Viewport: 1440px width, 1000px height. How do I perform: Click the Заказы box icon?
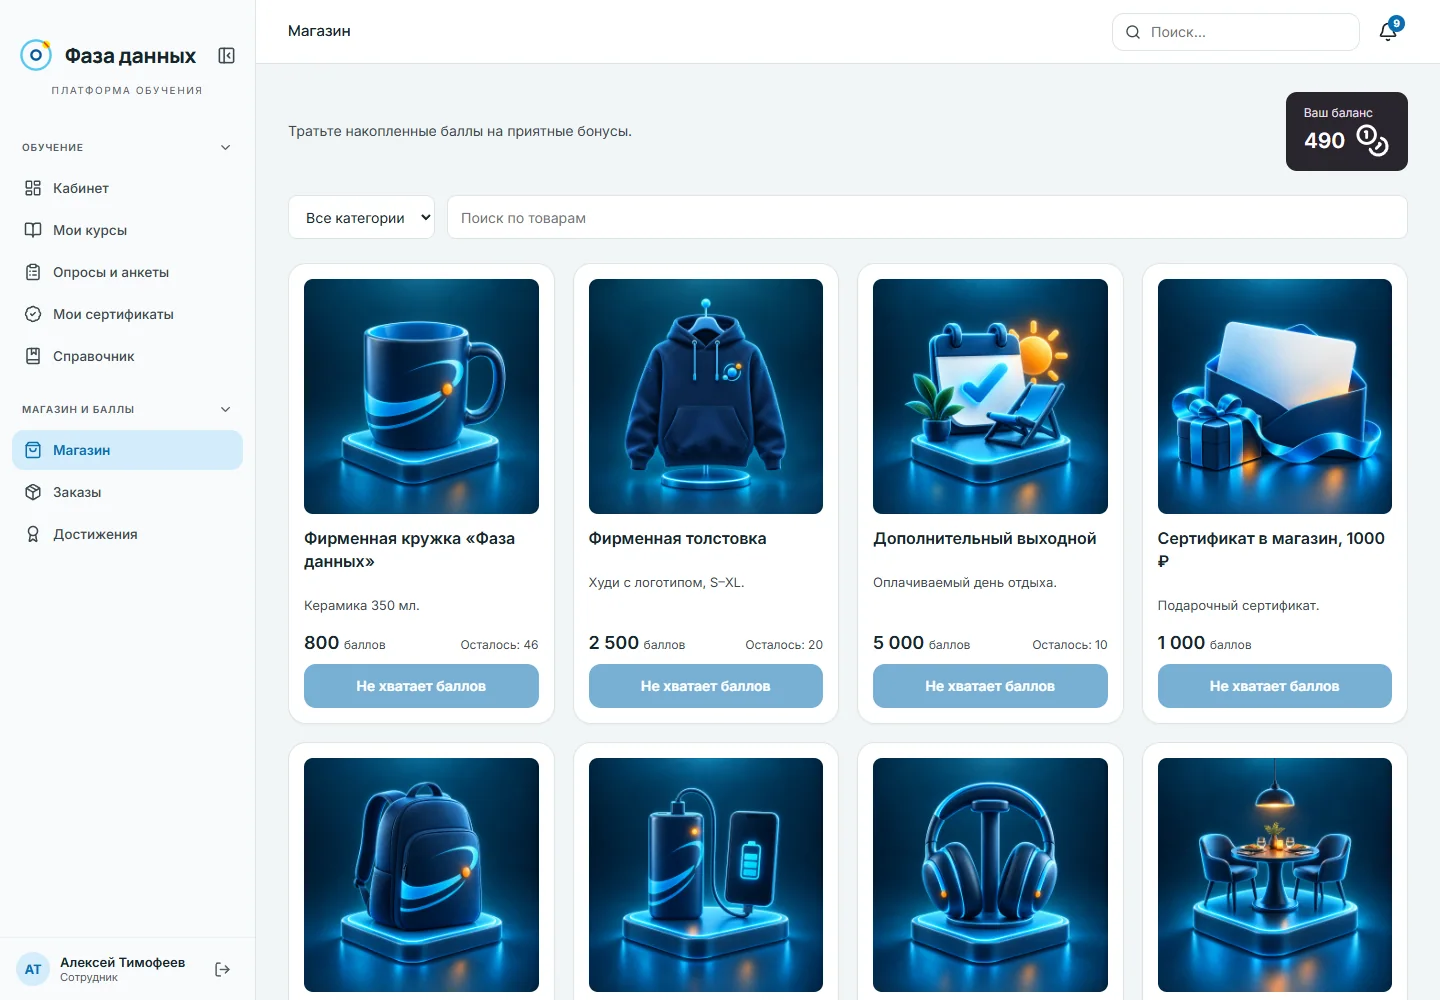click(x=33, y=492)
